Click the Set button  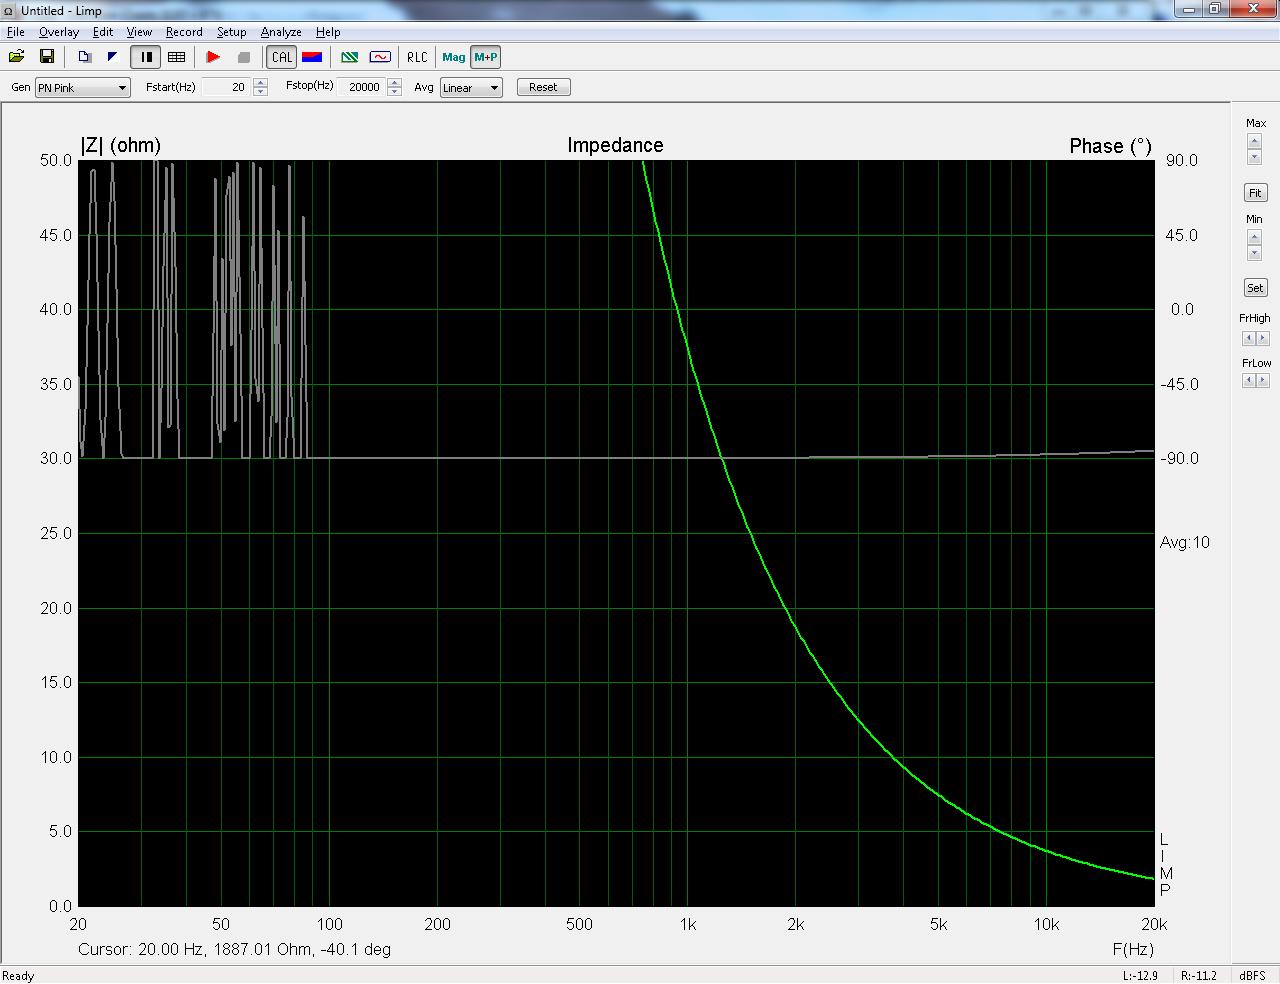[x=1255, y=288]
